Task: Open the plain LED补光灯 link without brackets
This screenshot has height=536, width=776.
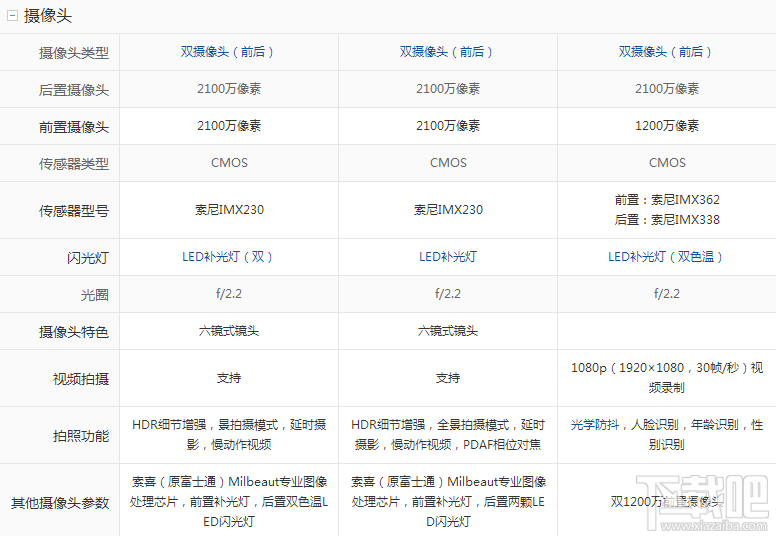Action: (447, 257)
